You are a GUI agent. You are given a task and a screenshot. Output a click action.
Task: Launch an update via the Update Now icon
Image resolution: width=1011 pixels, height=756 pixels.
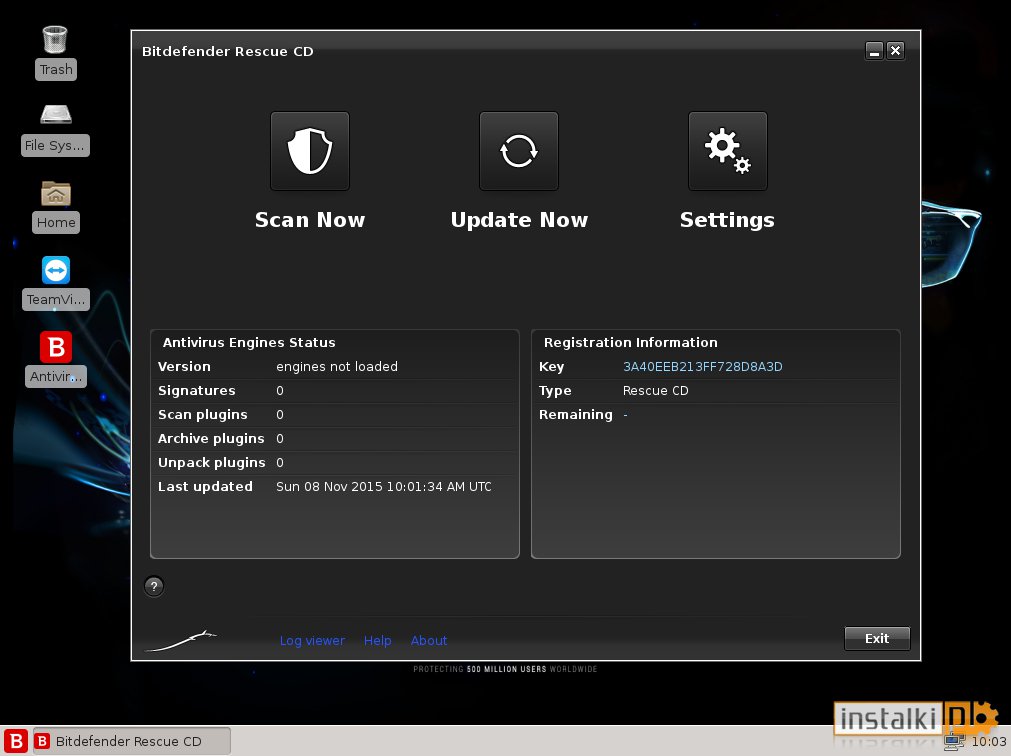pyautogui.click(x=518, y=151)
